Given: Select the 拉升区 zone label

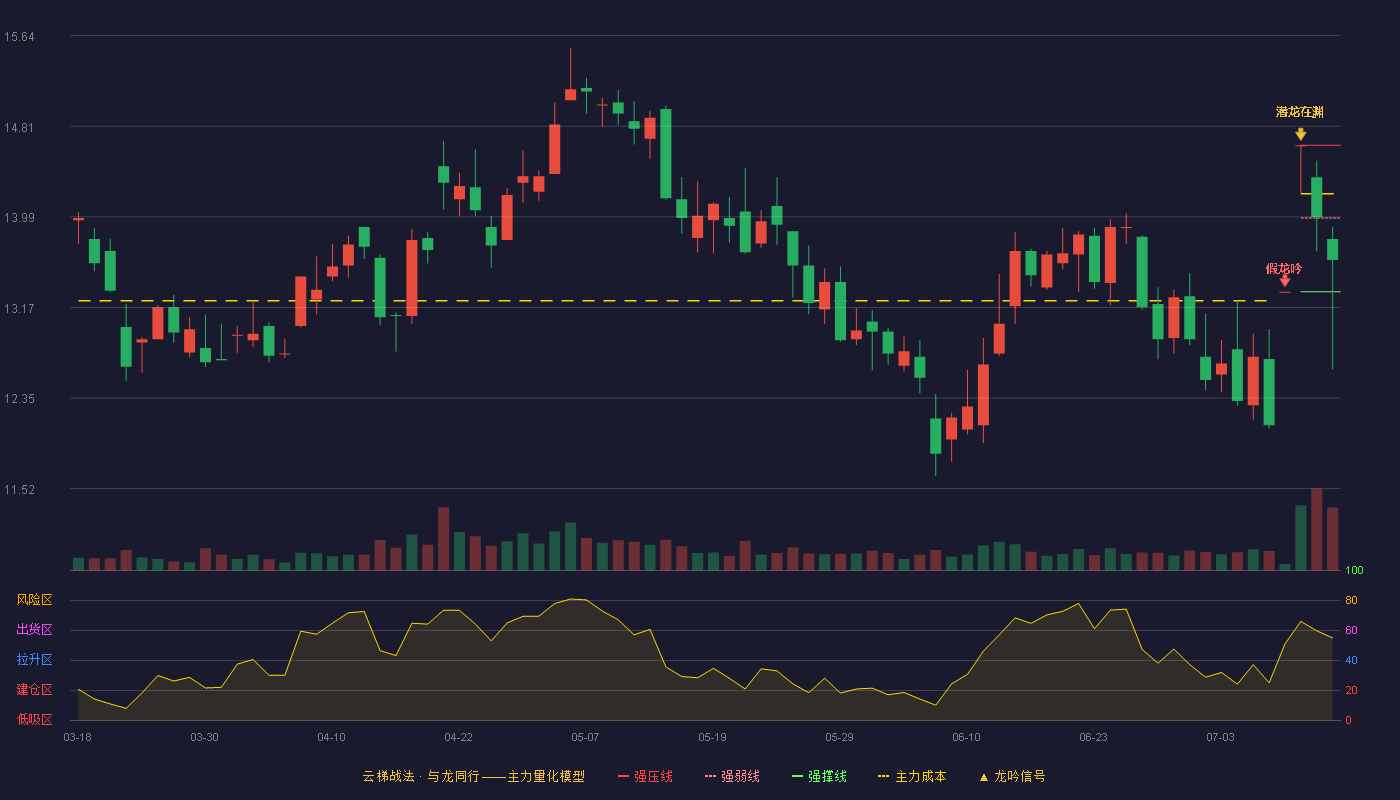Looking at the screenshot, I should click(34, 660).
